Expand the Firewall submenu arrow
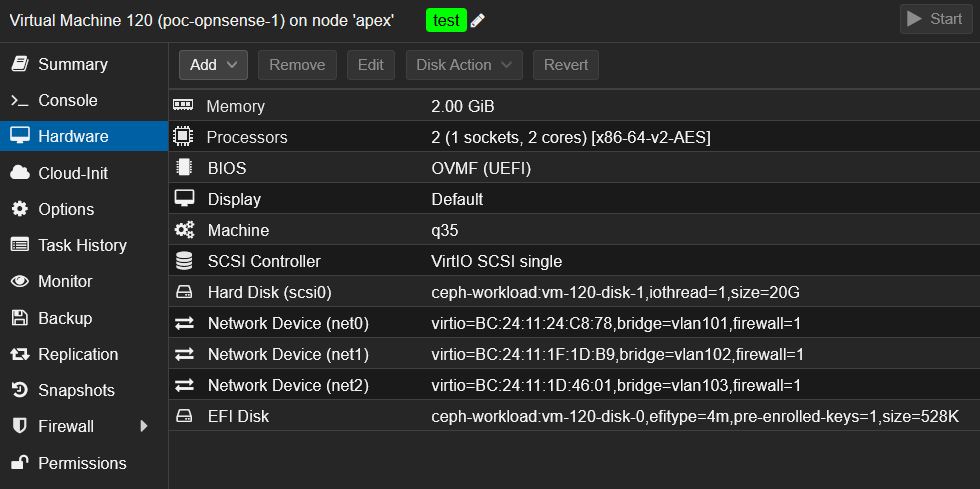Image resolution: width=980 pixels, height=489 pixels. 144,427
